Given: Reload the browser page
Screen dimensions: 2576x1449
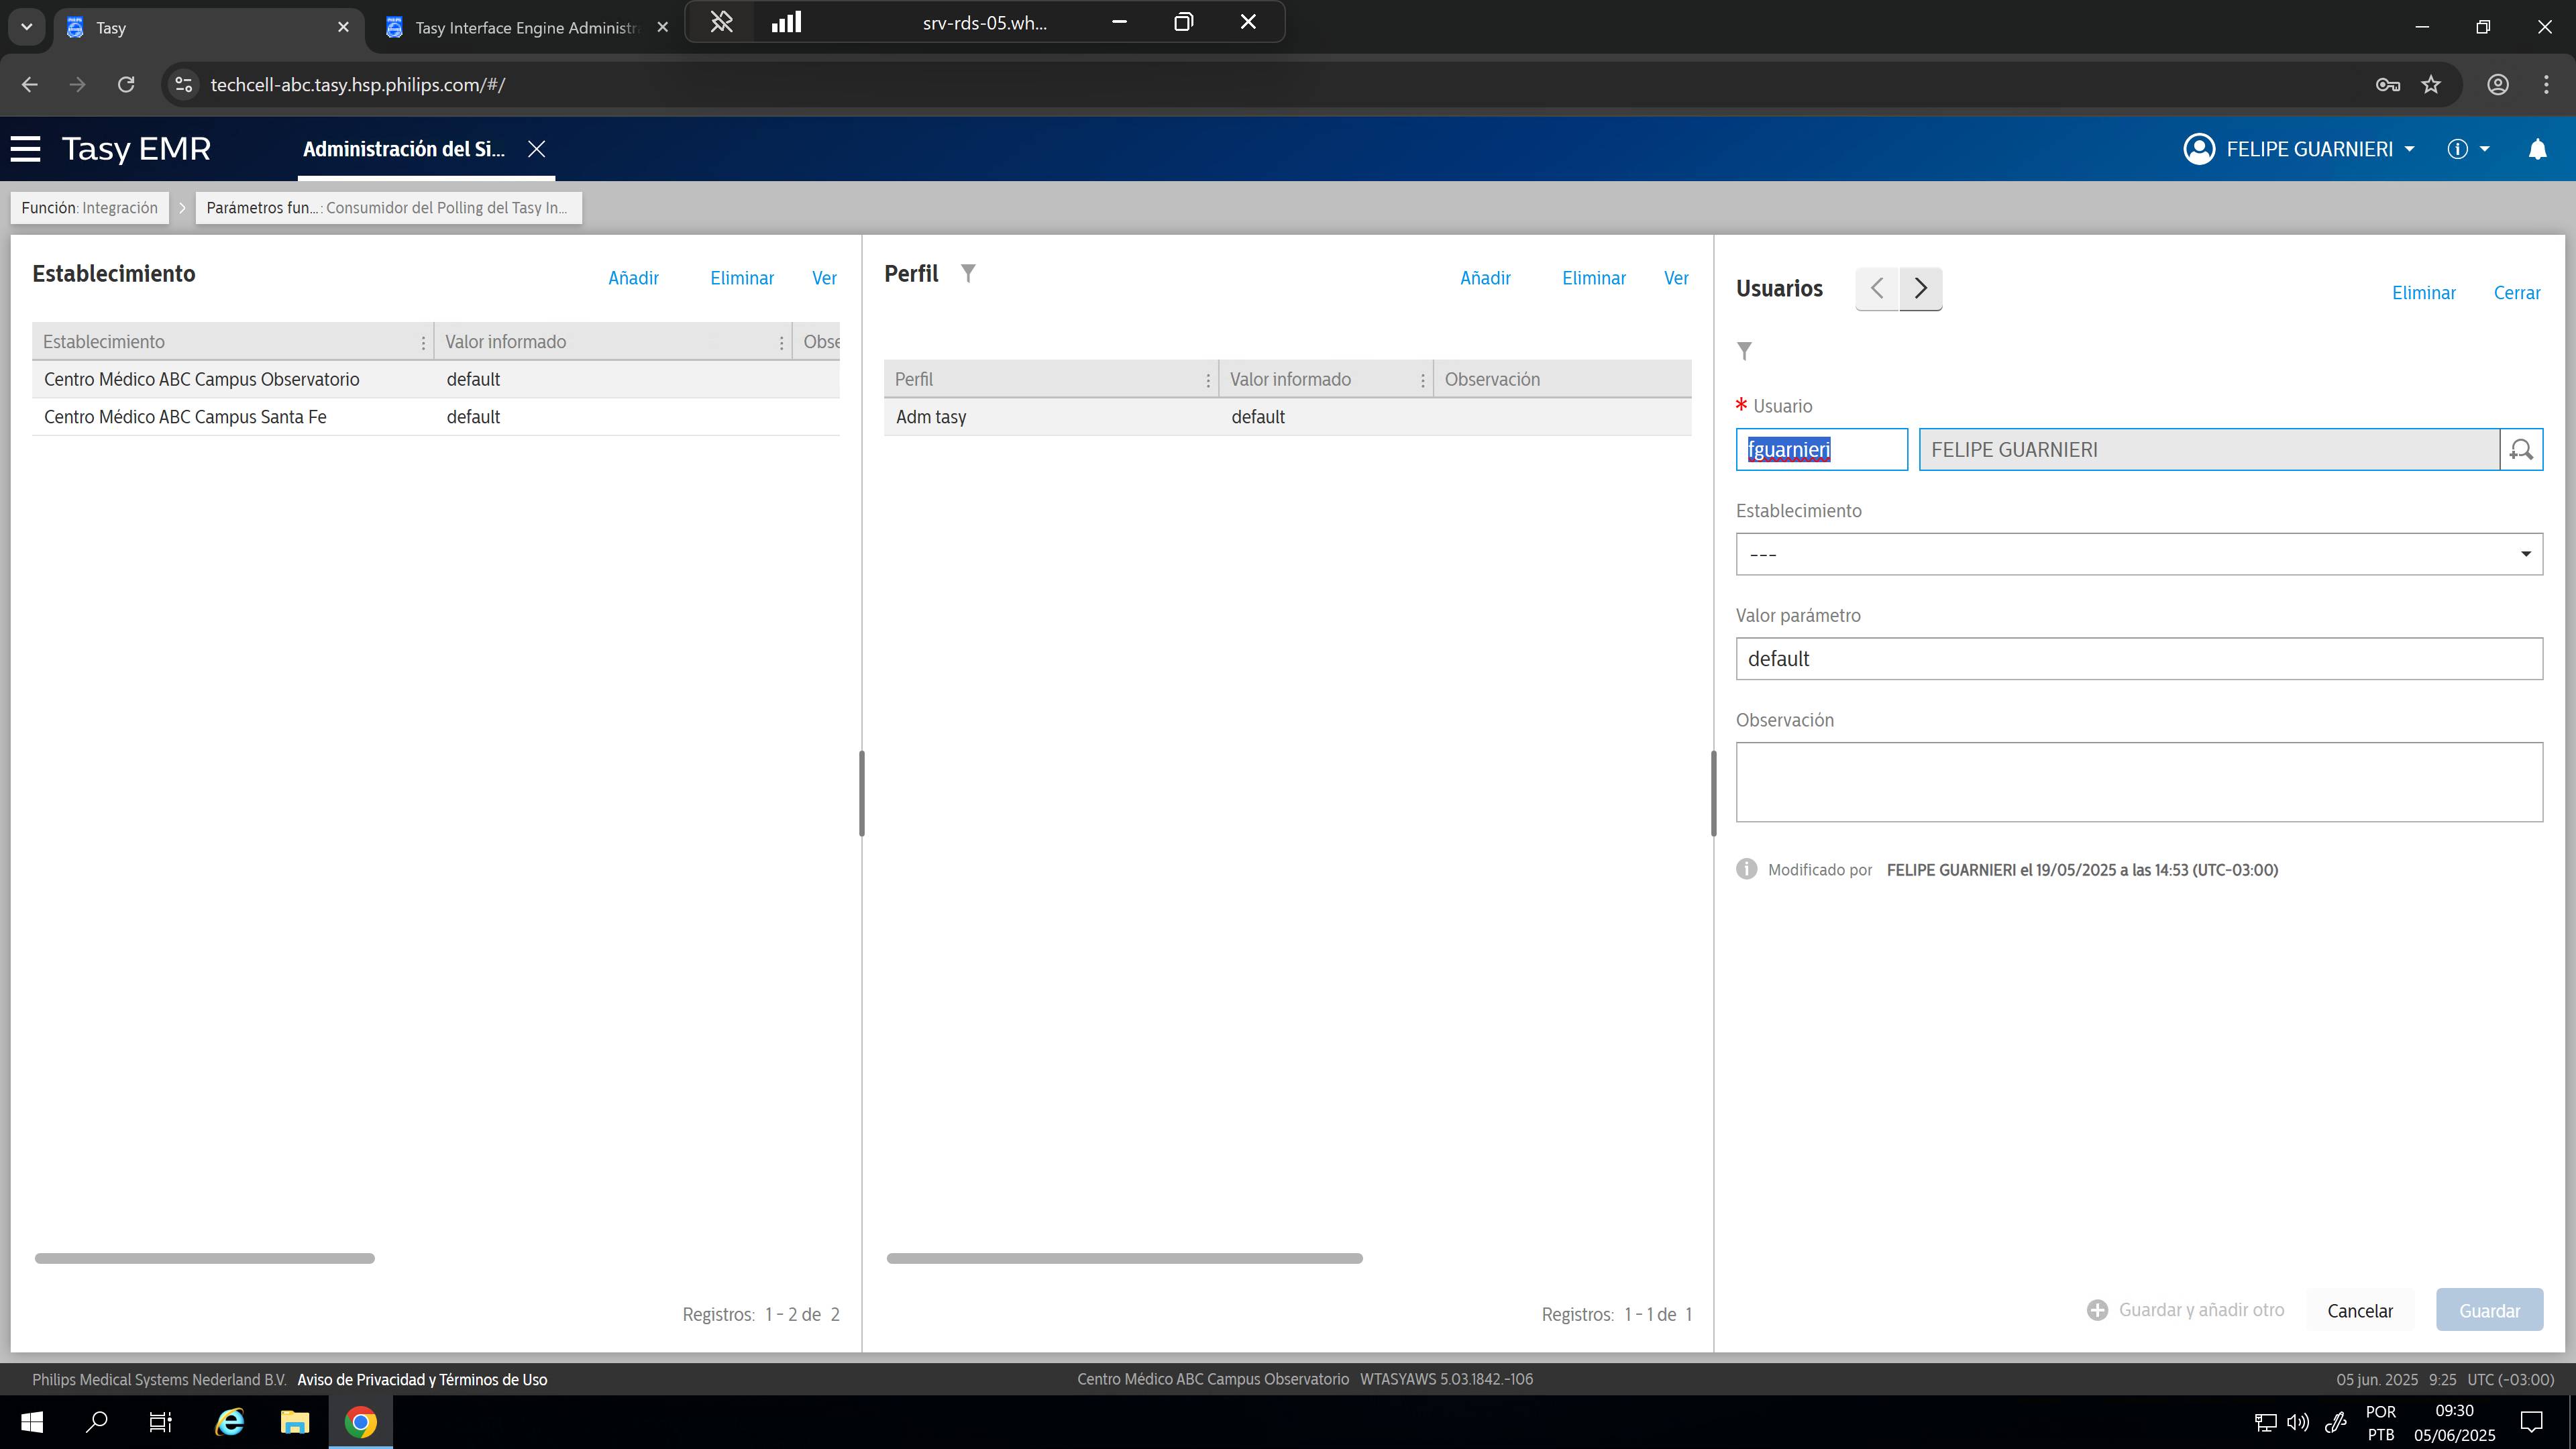Looking at the screenshot, I should pyautogui.click(x=126, y=85).
